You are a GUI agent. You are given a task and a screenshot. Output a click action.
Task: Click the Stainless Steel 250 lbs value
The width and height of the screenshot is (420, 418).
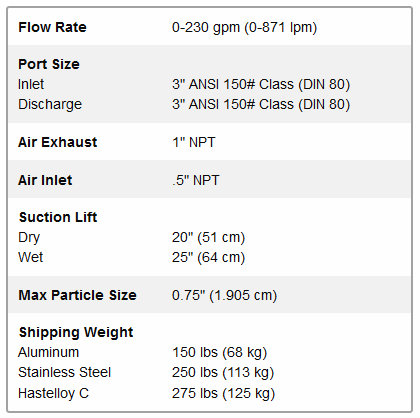[223, 373]
